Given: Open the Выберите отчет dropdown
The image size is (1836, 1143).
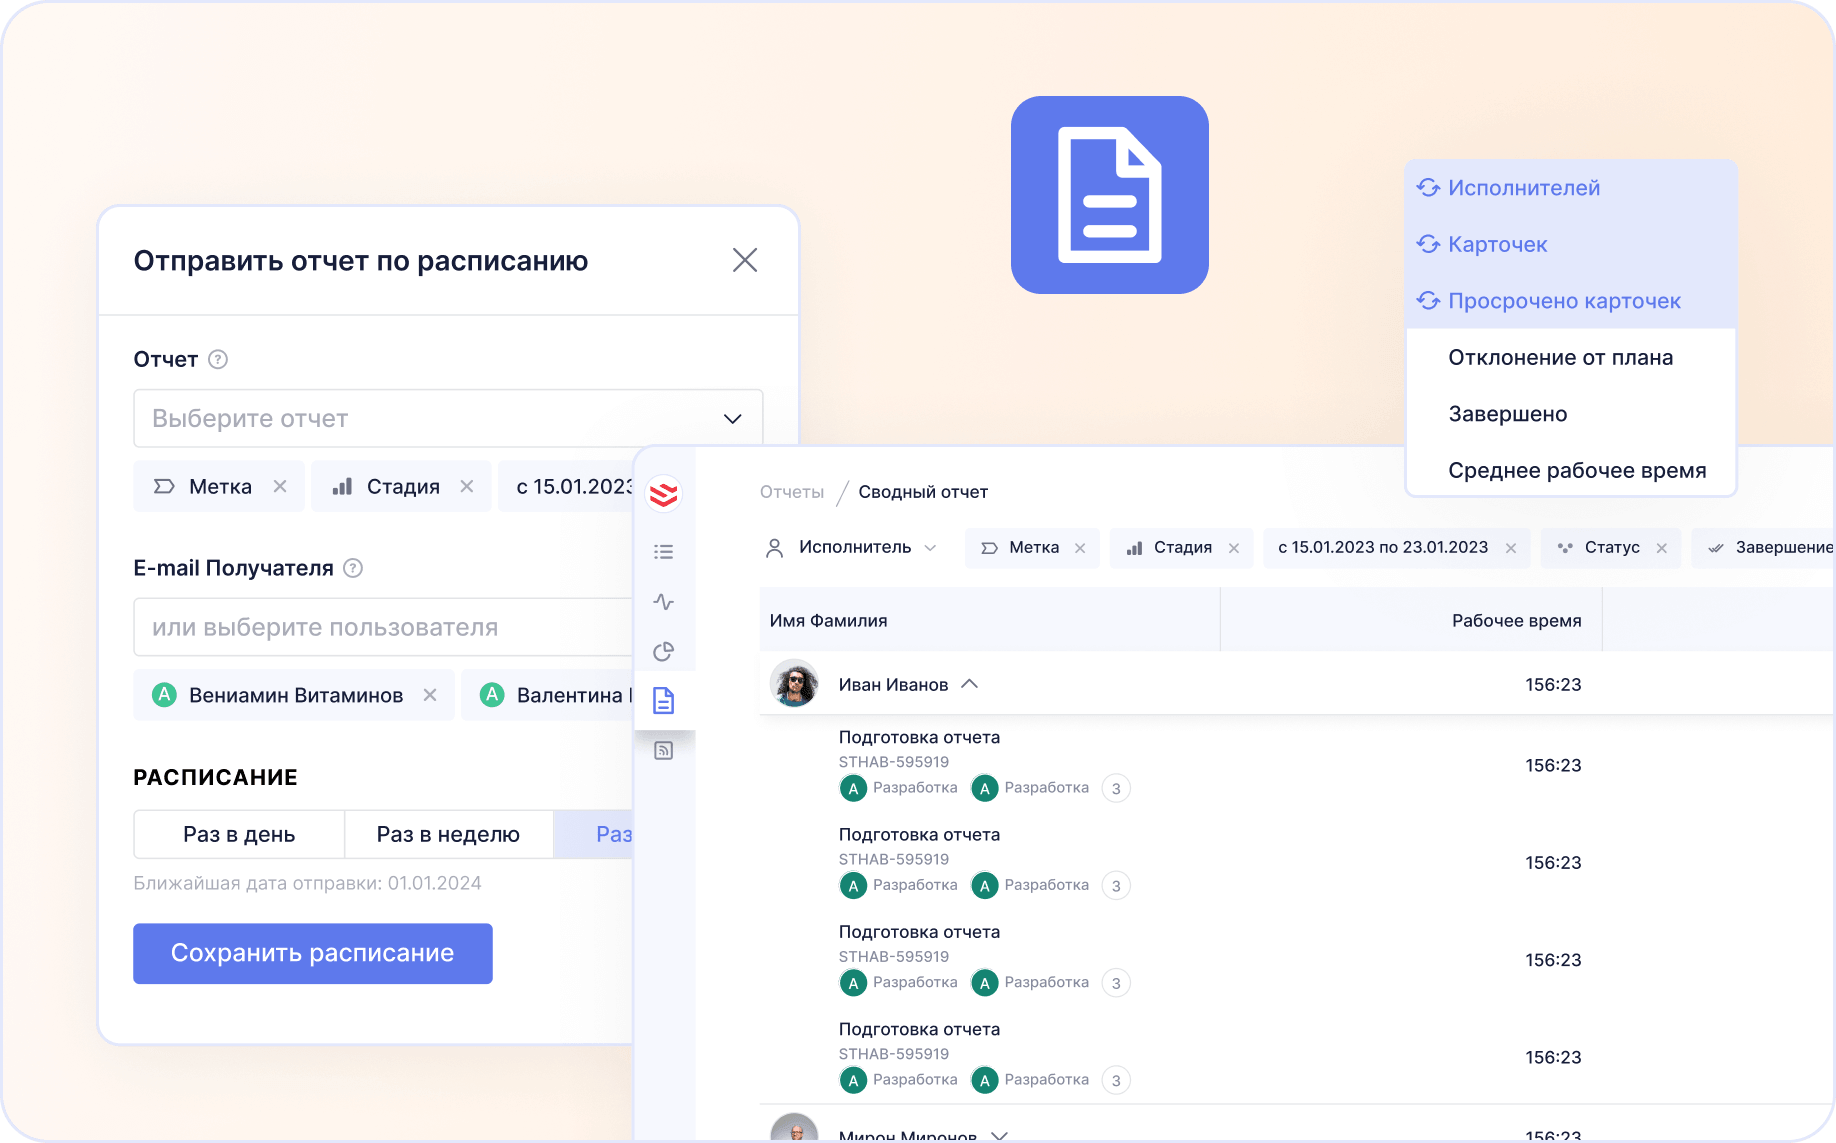Looking at the screenshot, I should click(x=448, y=418).
